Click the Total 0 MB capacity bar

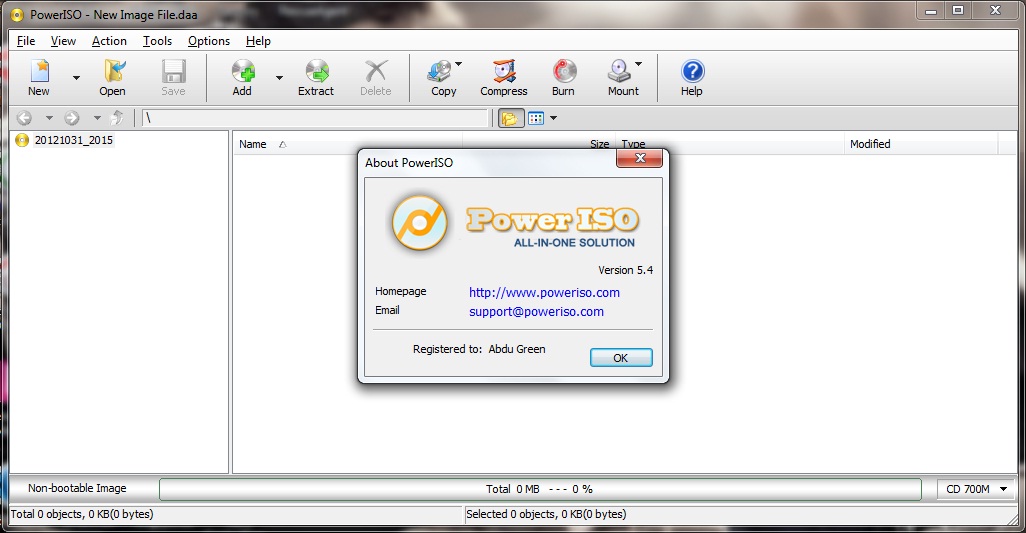(x=540, y=489)
